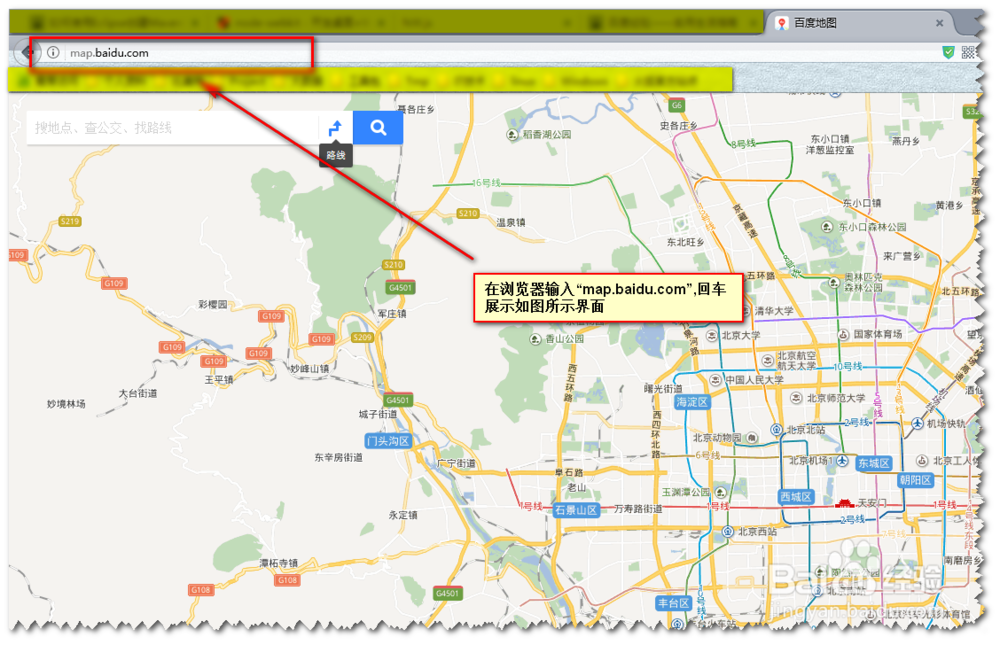Click the 来广营乡 map label
Image resolution: width=1000 pixels, height=645 pixels.
[x=902, y=256]
